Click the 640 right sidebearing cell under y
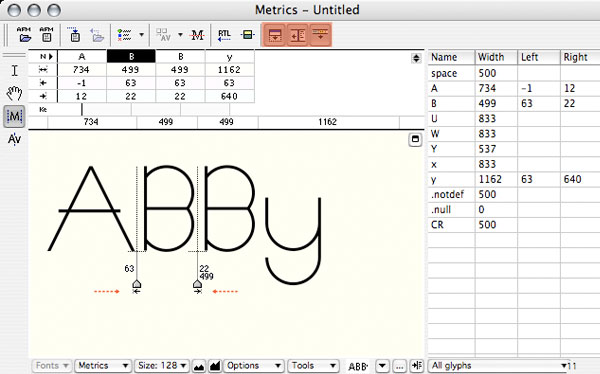The height and width of the screenshot is (374, 600). point(230,96)
